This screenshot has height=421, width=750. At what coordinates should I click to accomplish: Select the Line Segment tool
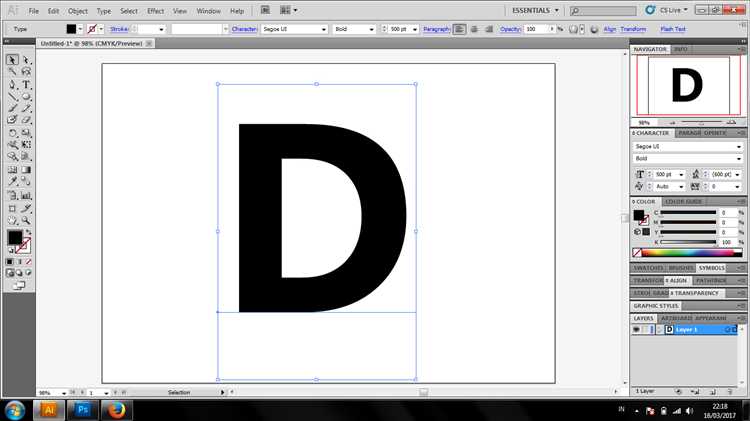coord(12,97)
